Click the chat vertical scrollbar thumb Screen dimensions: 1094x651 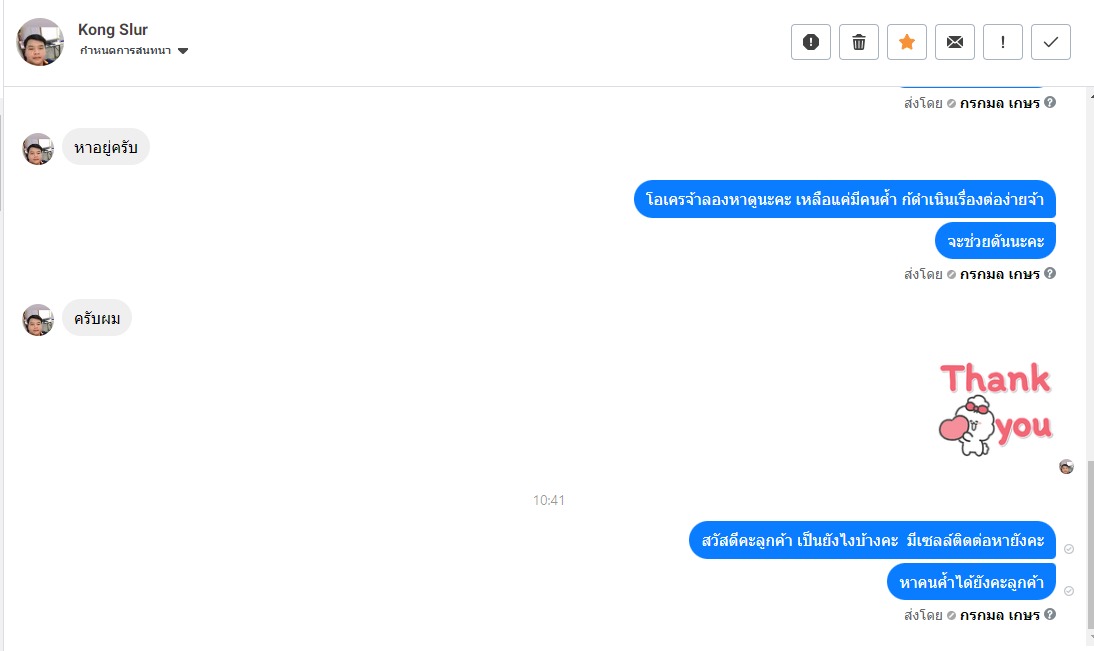[x=1090, y=544]
